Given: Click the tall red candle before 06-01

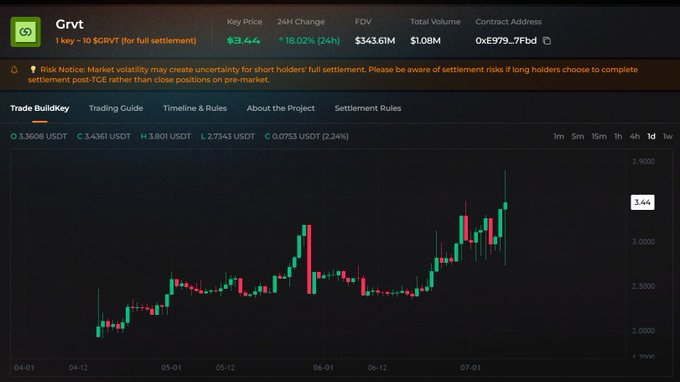Looking at the screenshot, I should point(309,259).
